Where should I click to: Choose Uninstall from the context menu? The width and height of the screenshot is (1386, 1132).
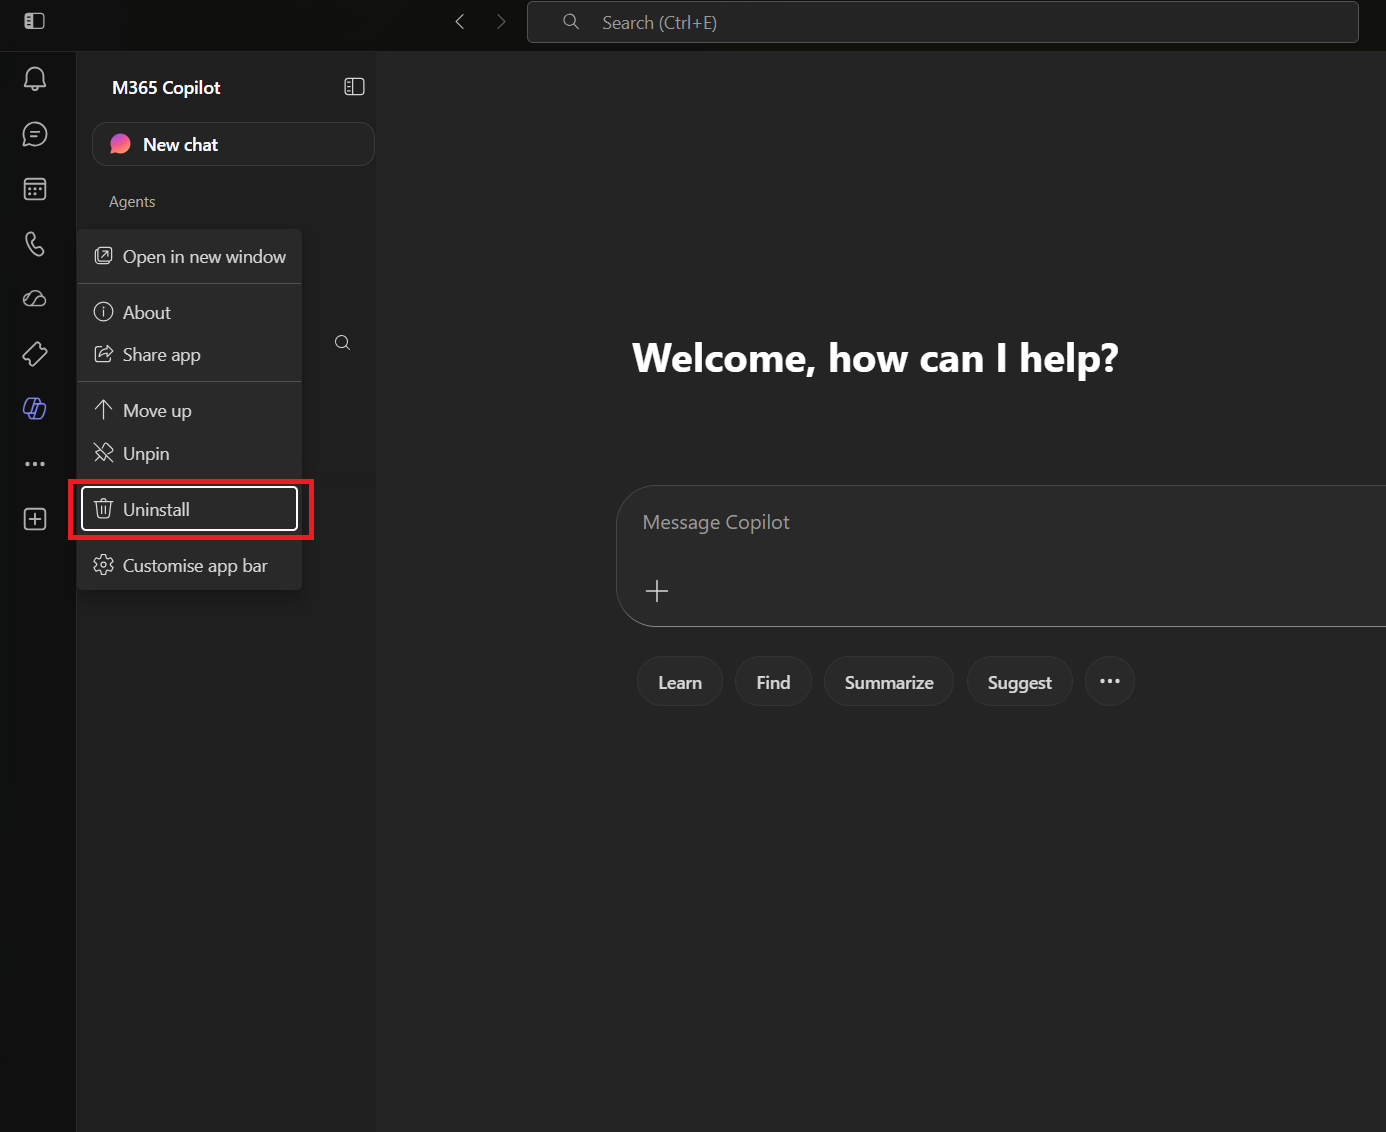tap(189, 509)
